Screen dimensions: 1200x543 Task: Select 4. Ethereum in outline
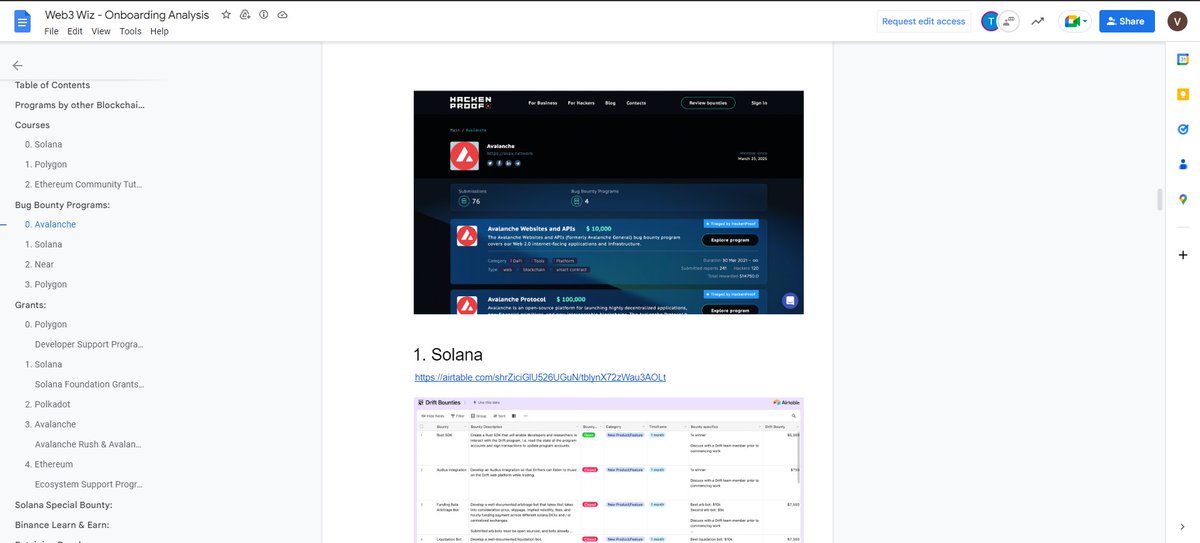[x=48, y=465]
